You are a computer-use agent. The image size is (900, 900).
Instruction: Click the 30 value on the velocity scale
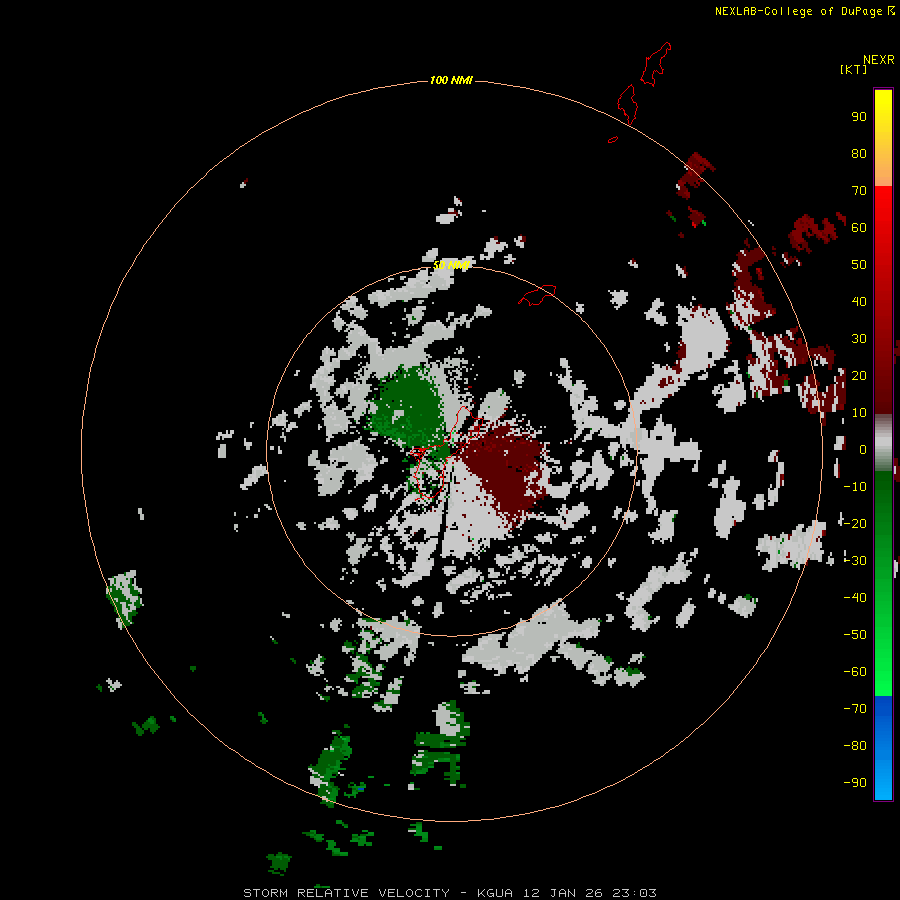(859, 339)
